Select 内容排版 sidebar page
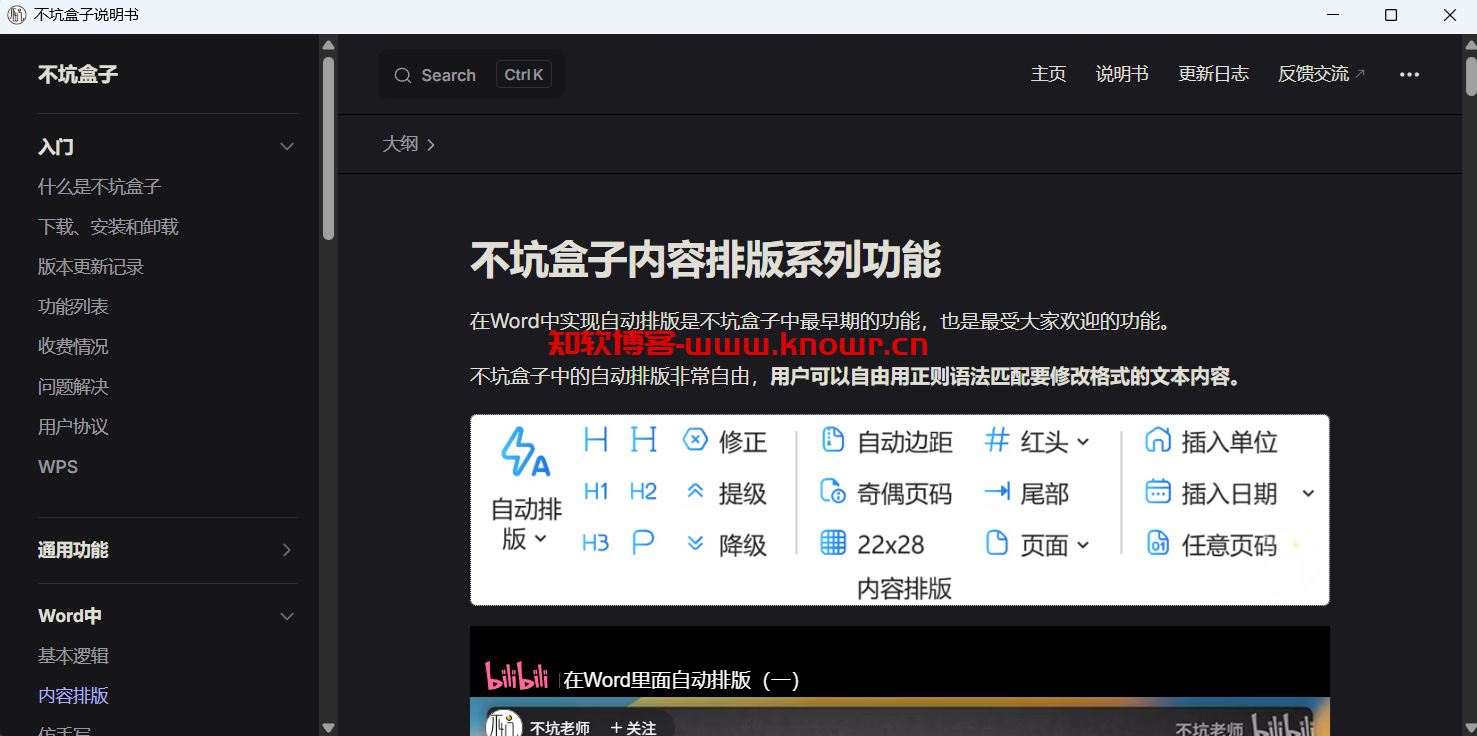Image resolution: width=1477 pixels, height=736 pixels. [73, 696]
